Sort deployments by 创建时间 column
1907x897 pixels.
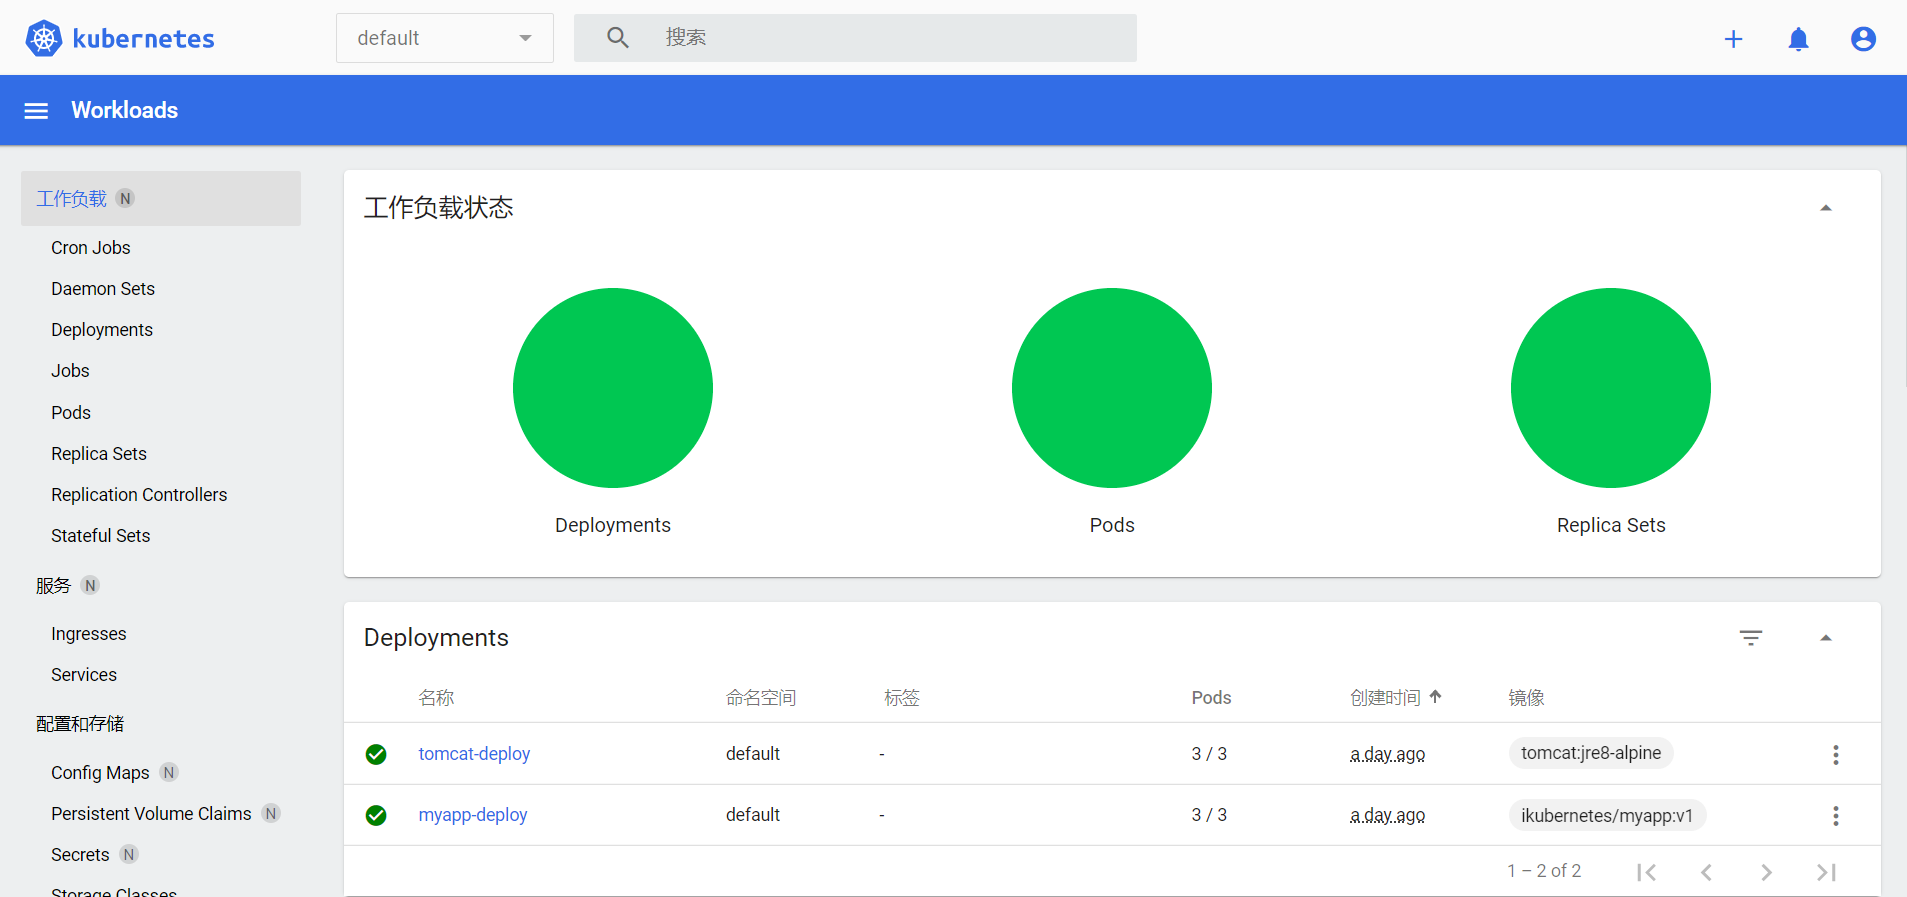1385,698
